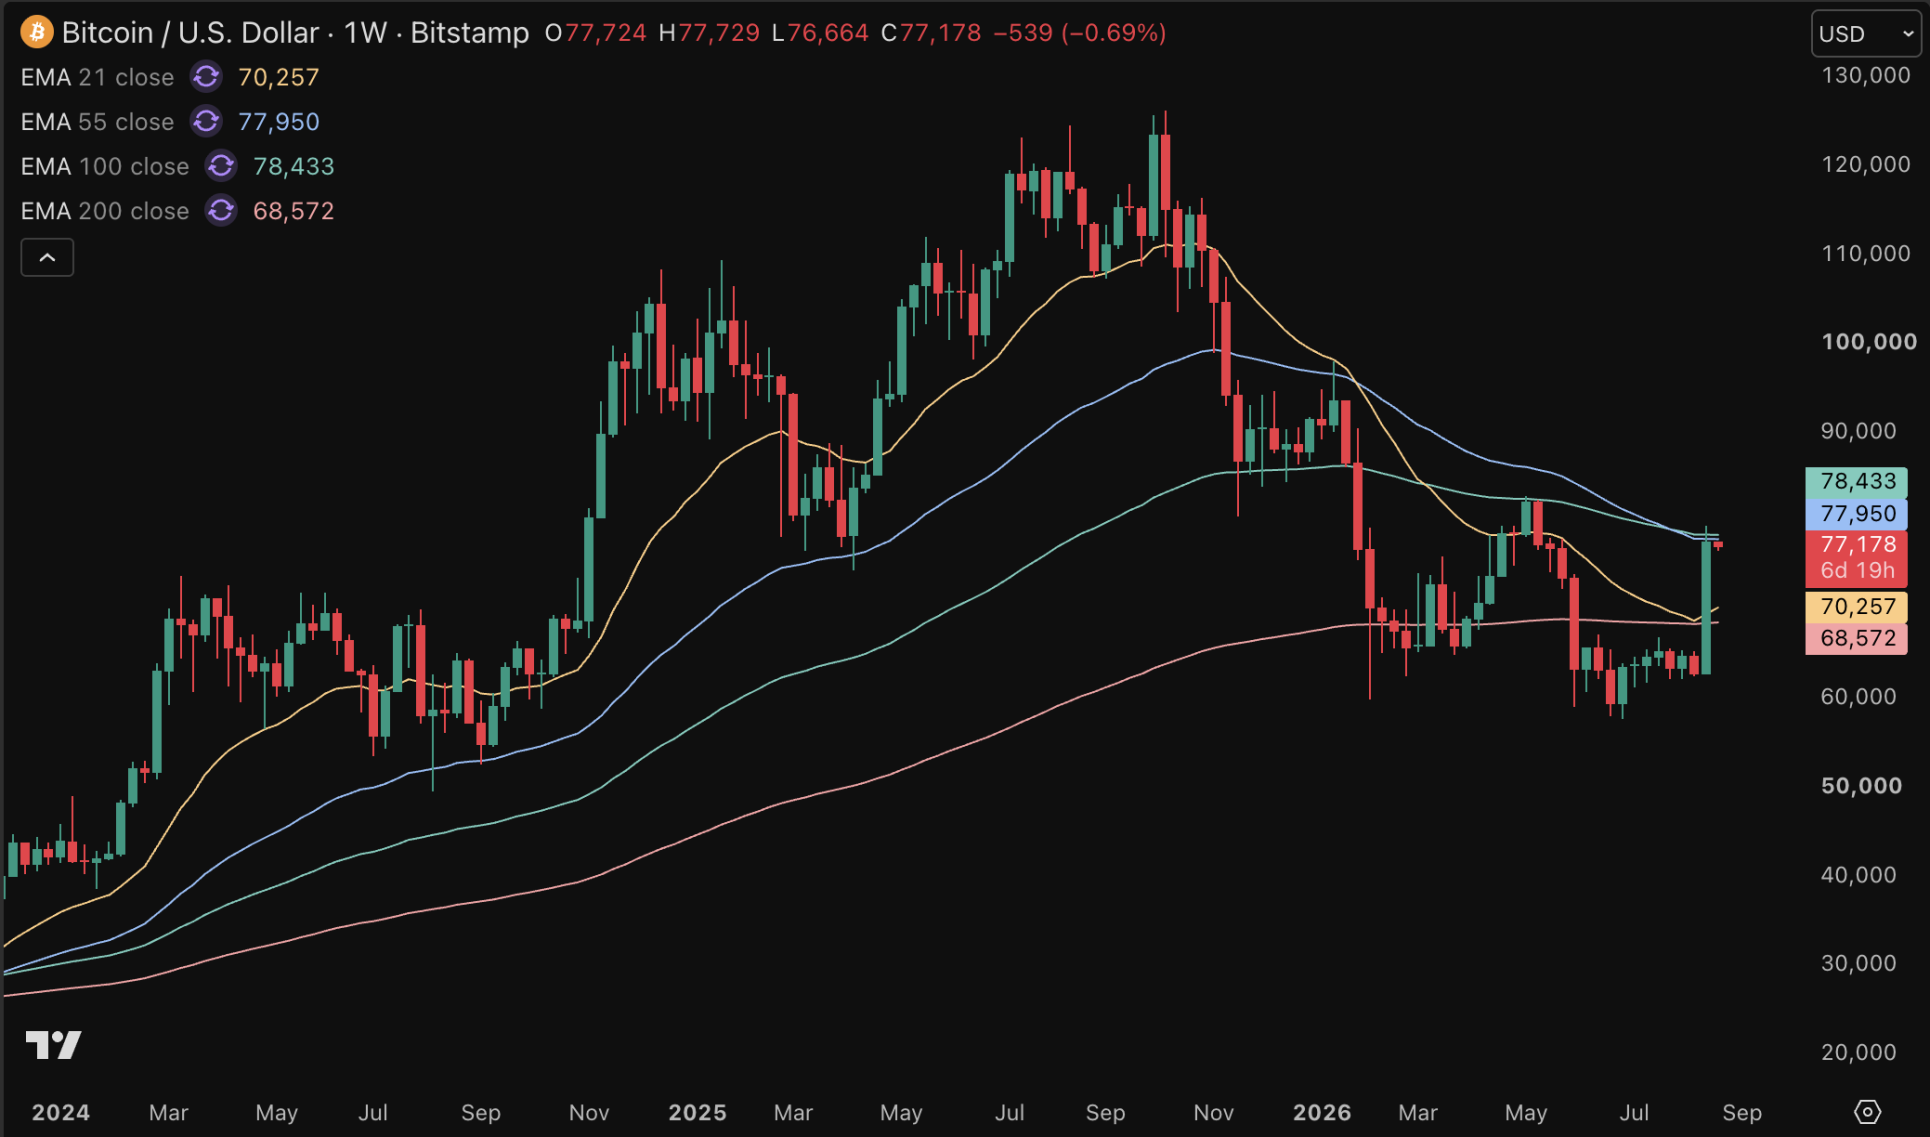Click the high value H77,729 in header
Viewport: 1930px width, 1137px height.
[709, 33]
